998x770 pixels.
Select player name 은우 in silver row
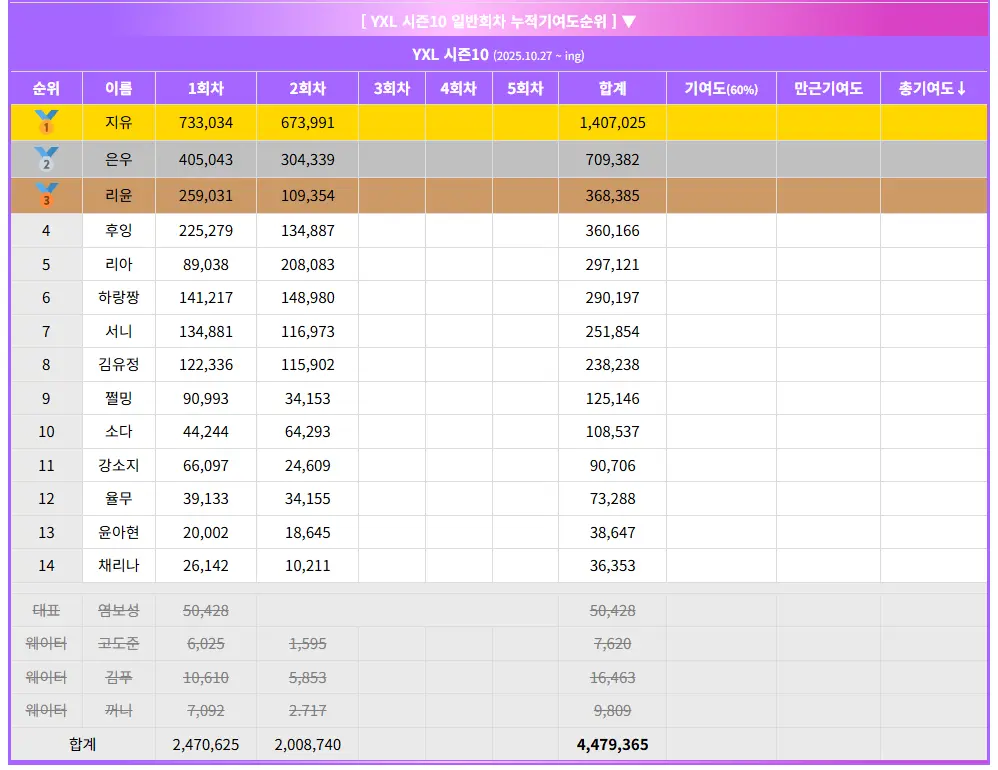[x=119, y=159]
